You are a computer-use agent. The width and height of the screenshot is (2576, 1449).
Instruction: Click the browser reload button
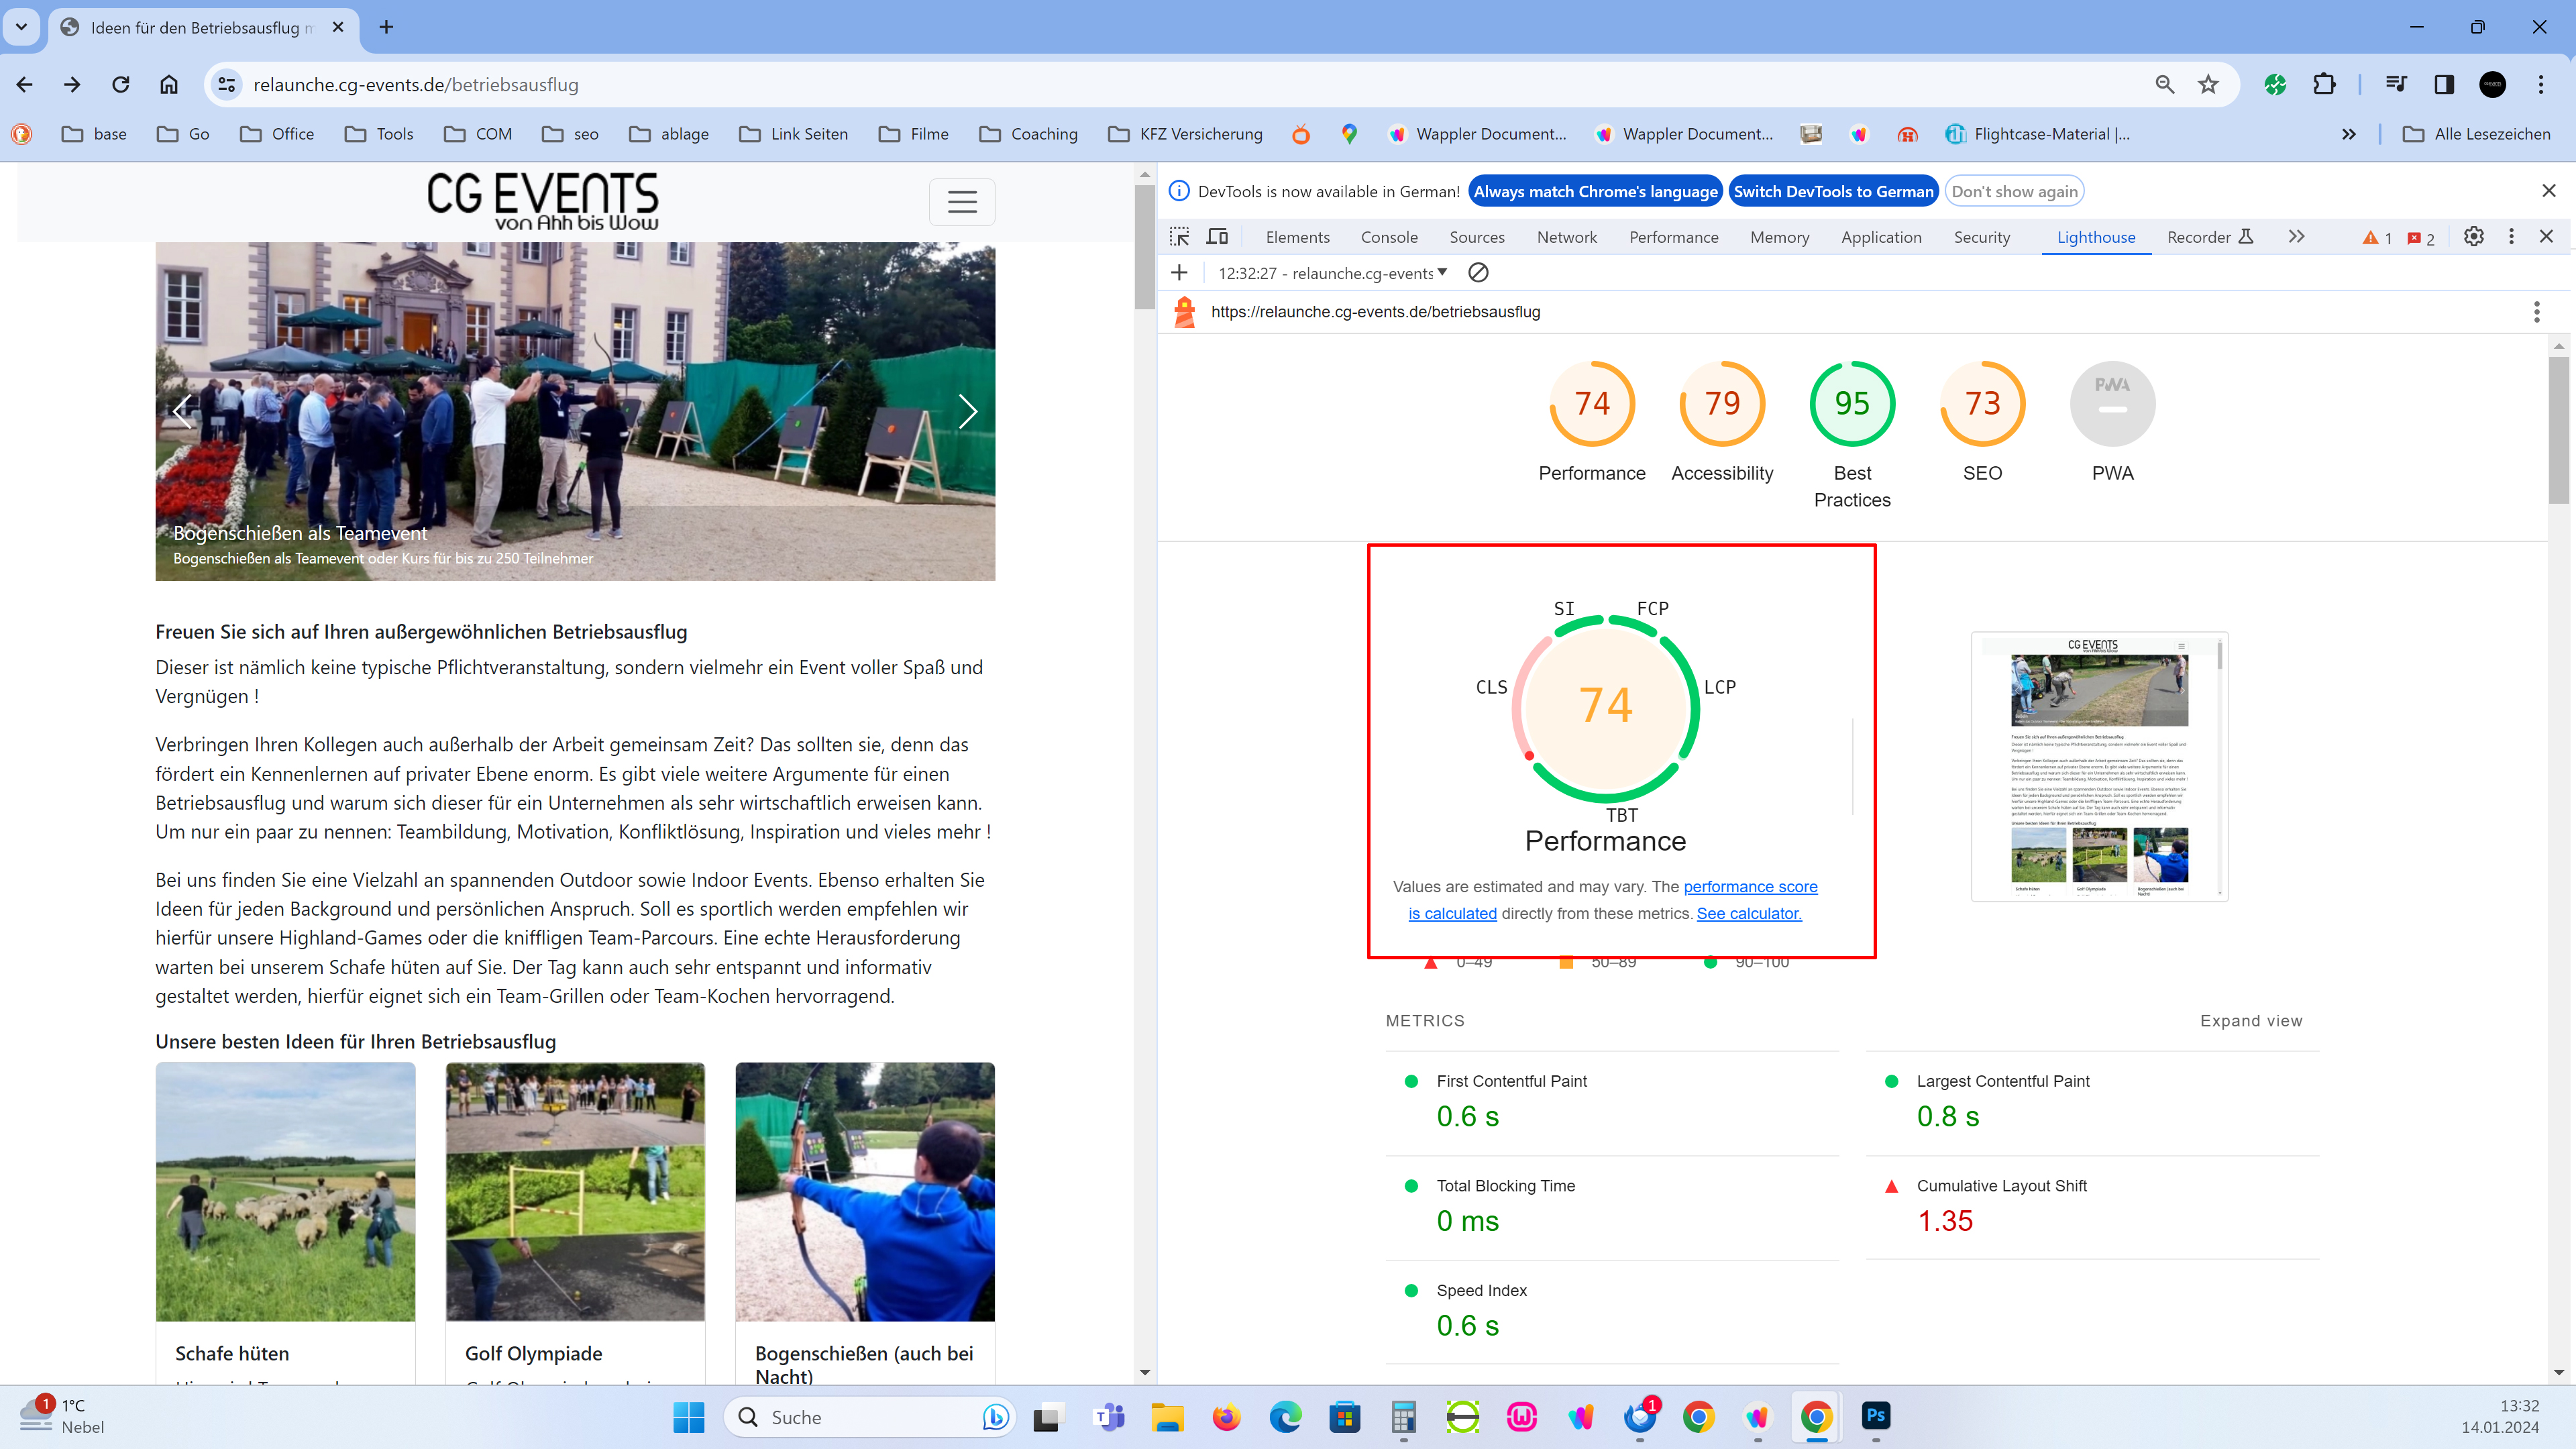click(121, 85)
